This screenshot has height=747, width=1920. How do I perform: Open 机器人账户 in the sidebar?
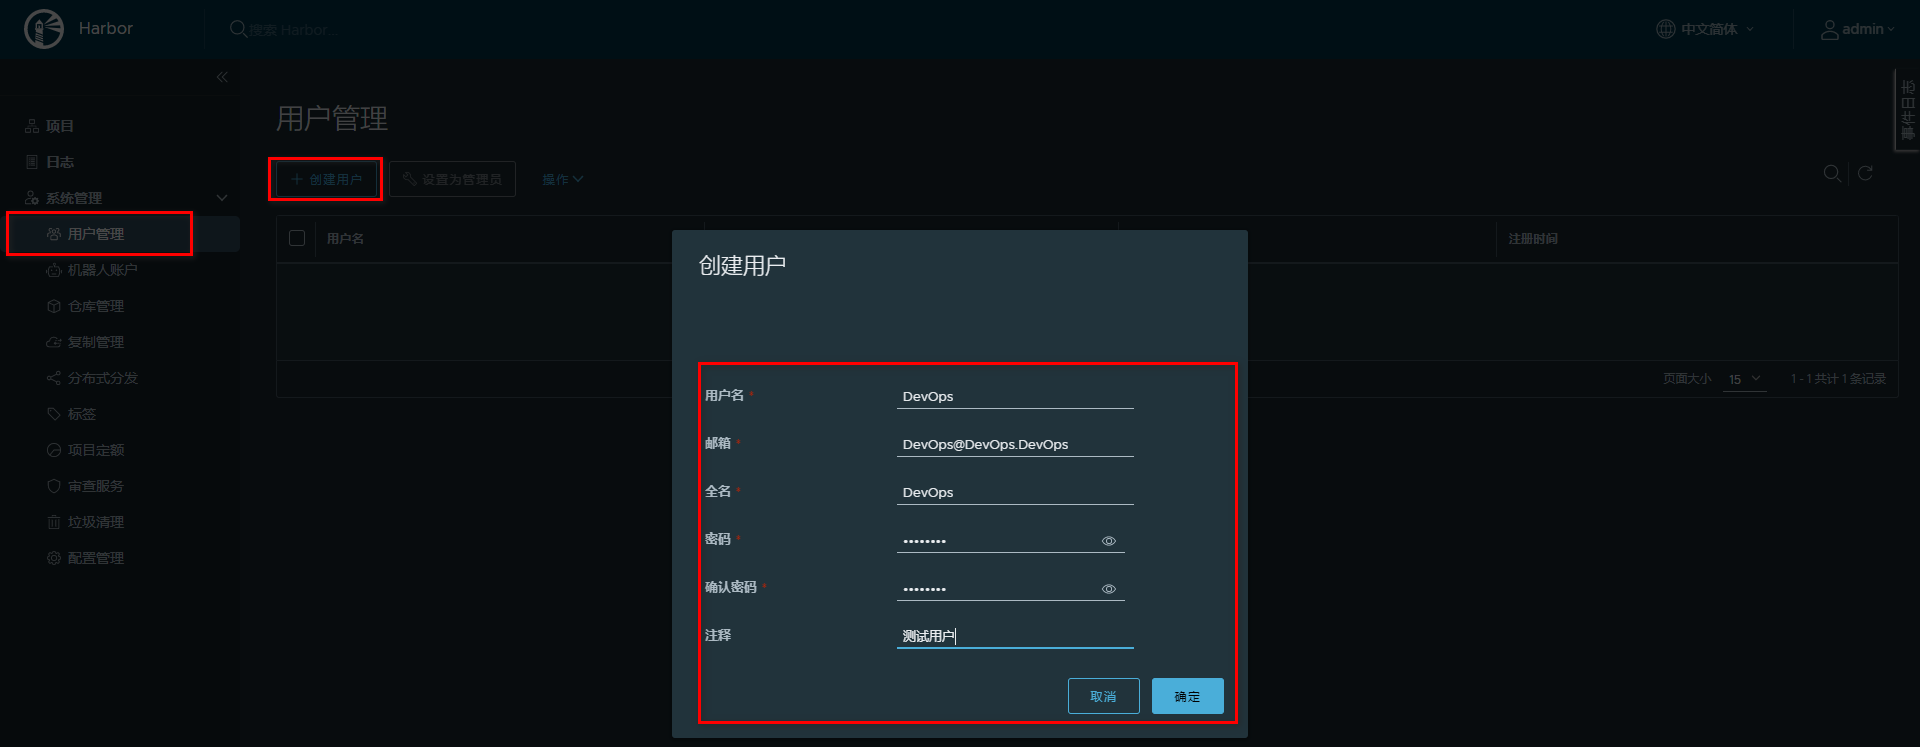tap(102, 270)
